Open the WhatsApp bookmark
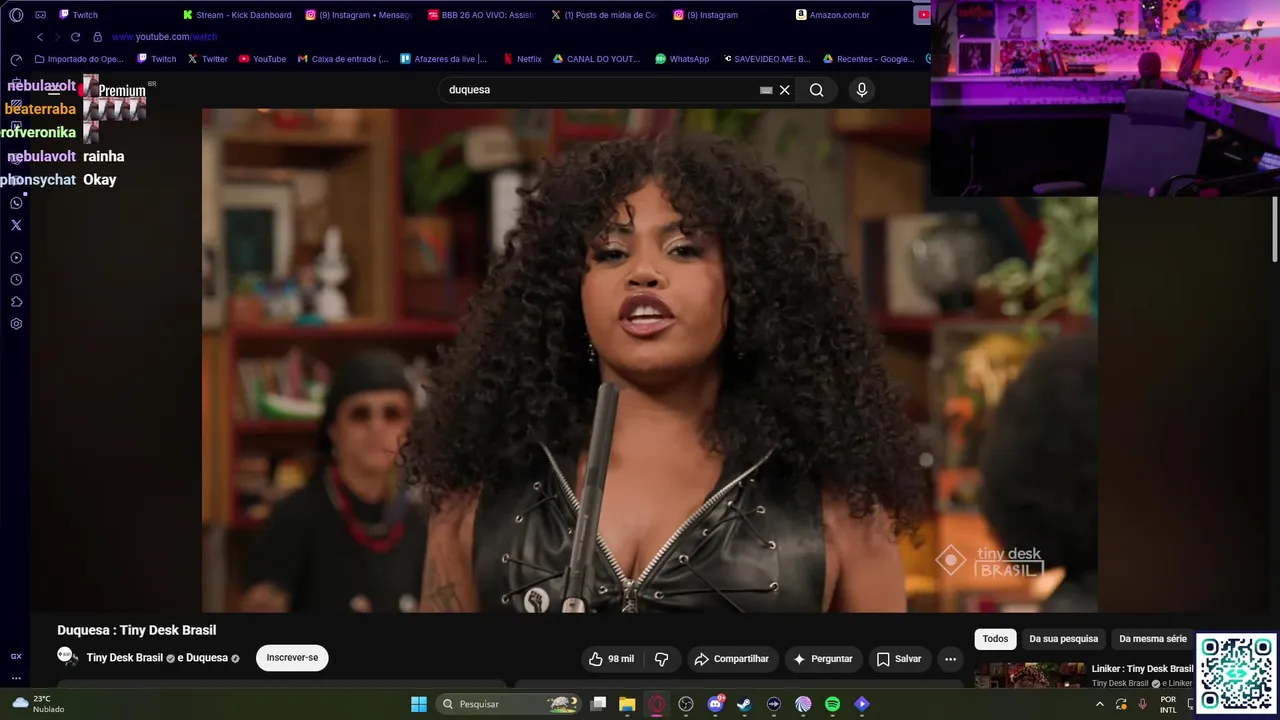Viewport: 1280px width, 720px height. pos(682,59)
